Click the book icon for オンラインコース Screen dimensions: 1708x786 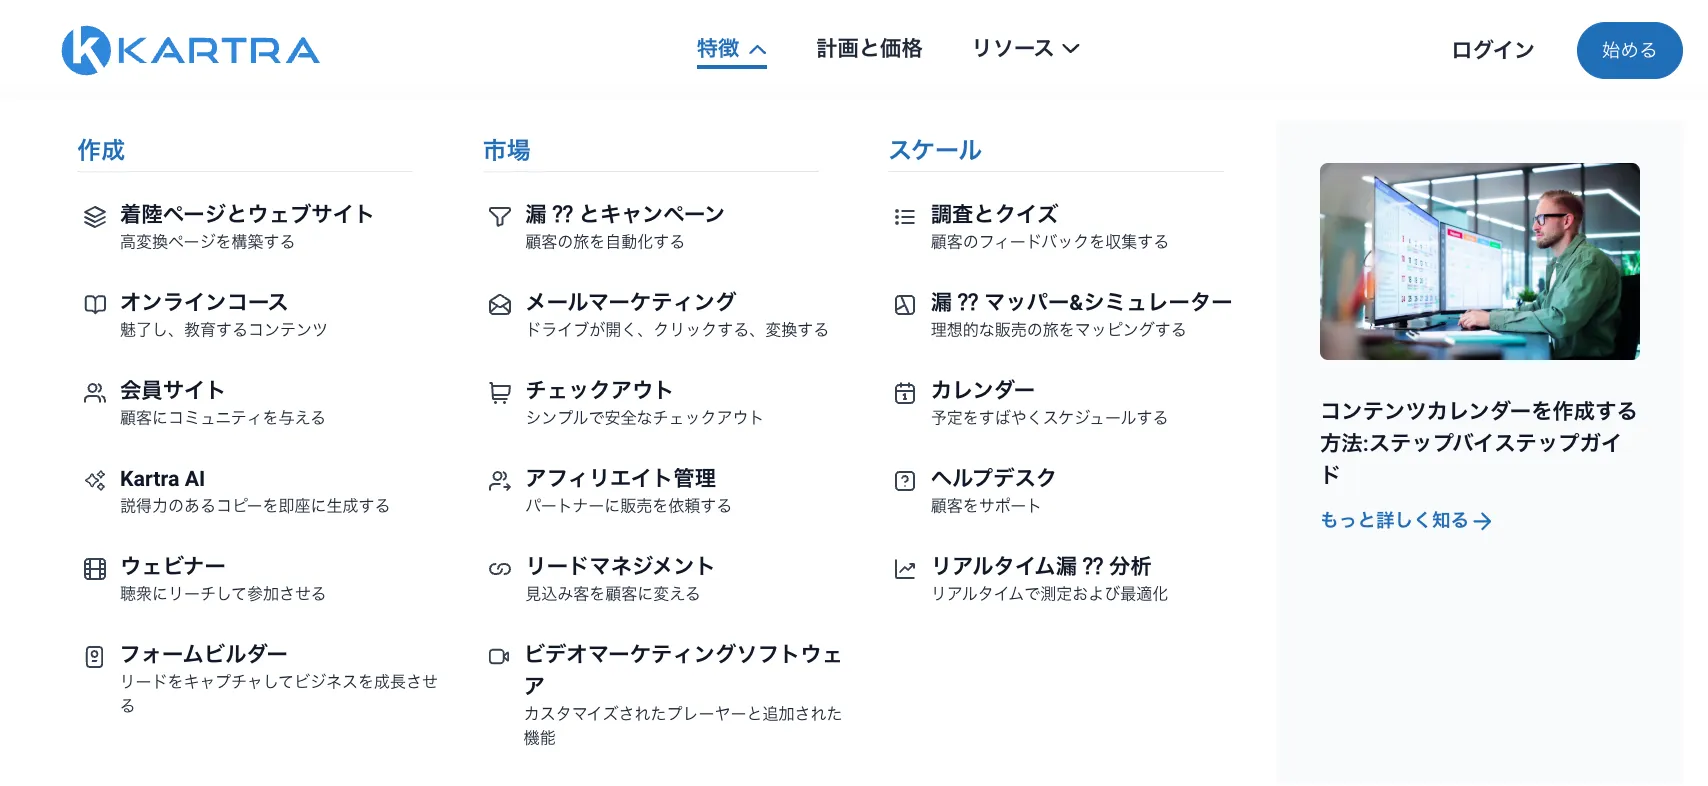95,305
